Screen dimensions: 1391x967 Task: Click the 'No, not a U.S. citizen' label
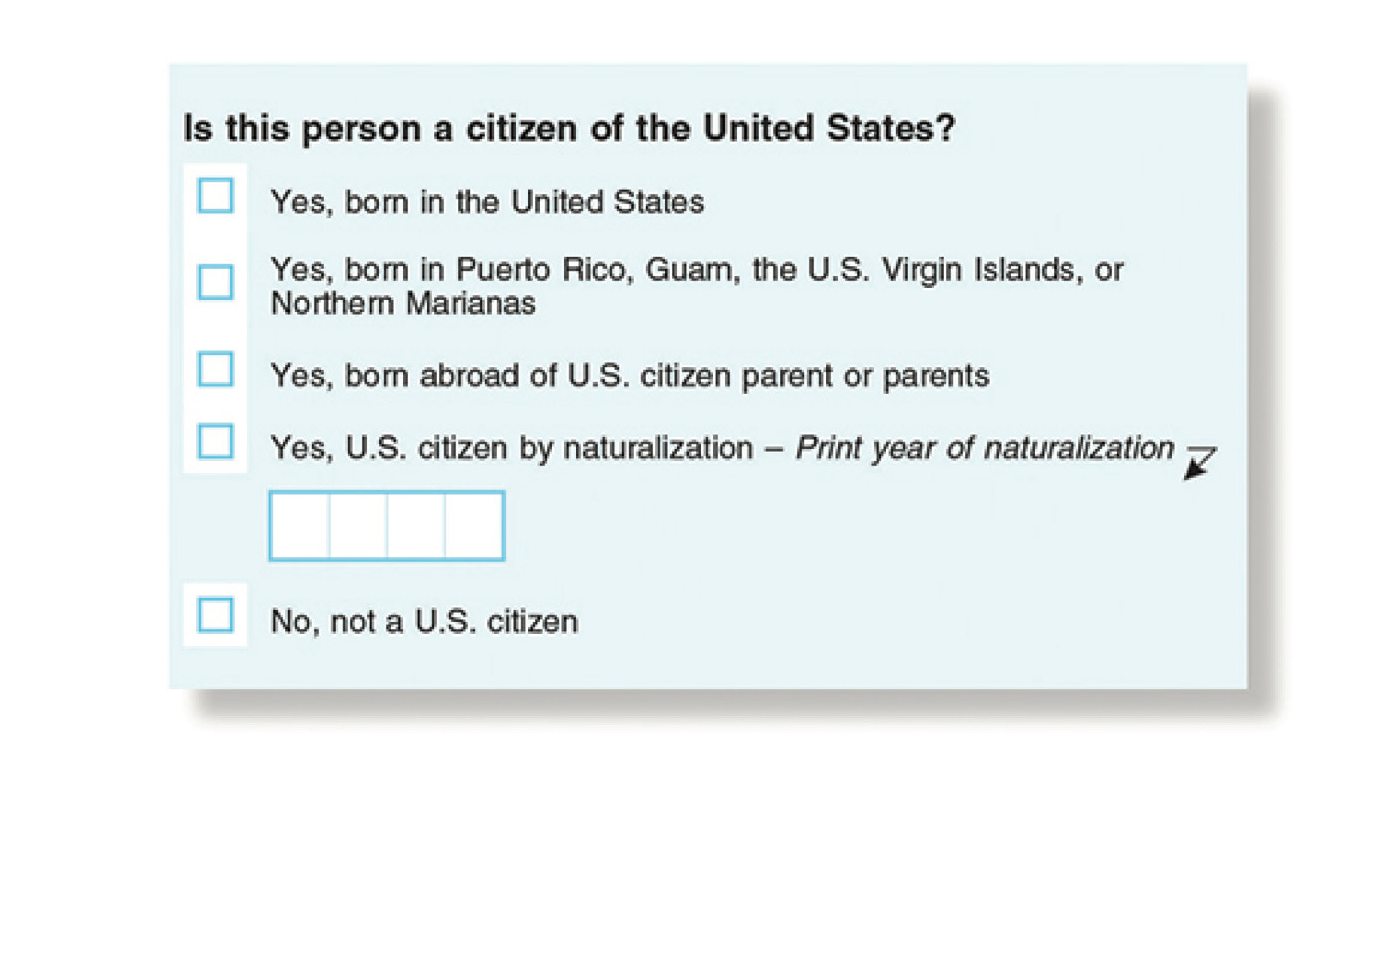424,622
